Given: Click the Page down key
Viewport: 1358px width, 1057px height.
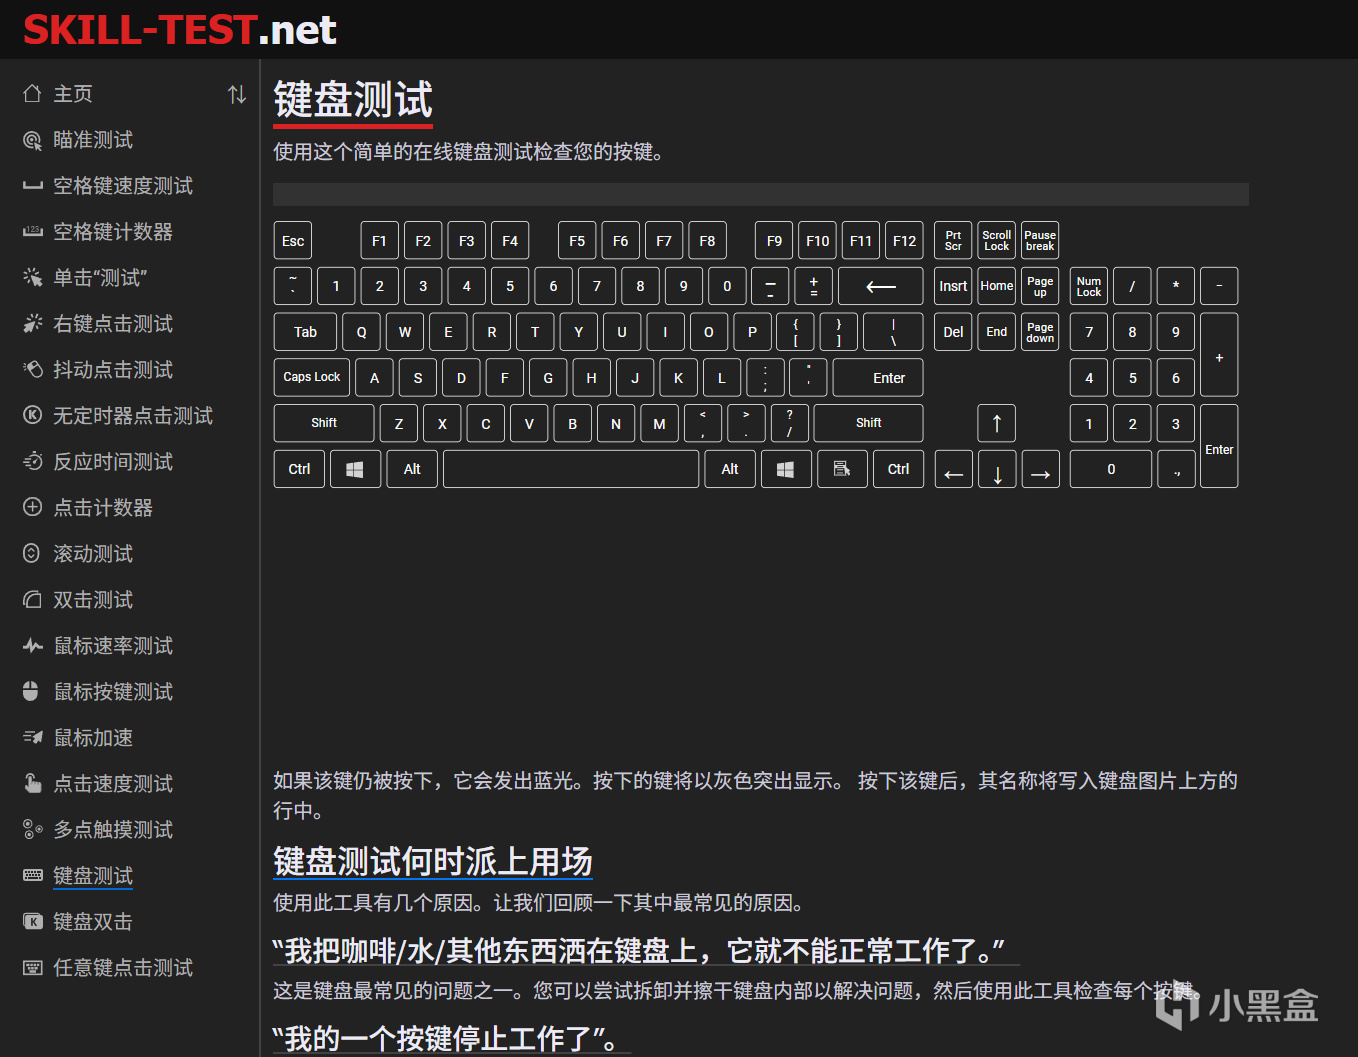Looking at the screenshot, I should tap(1040, 332).
